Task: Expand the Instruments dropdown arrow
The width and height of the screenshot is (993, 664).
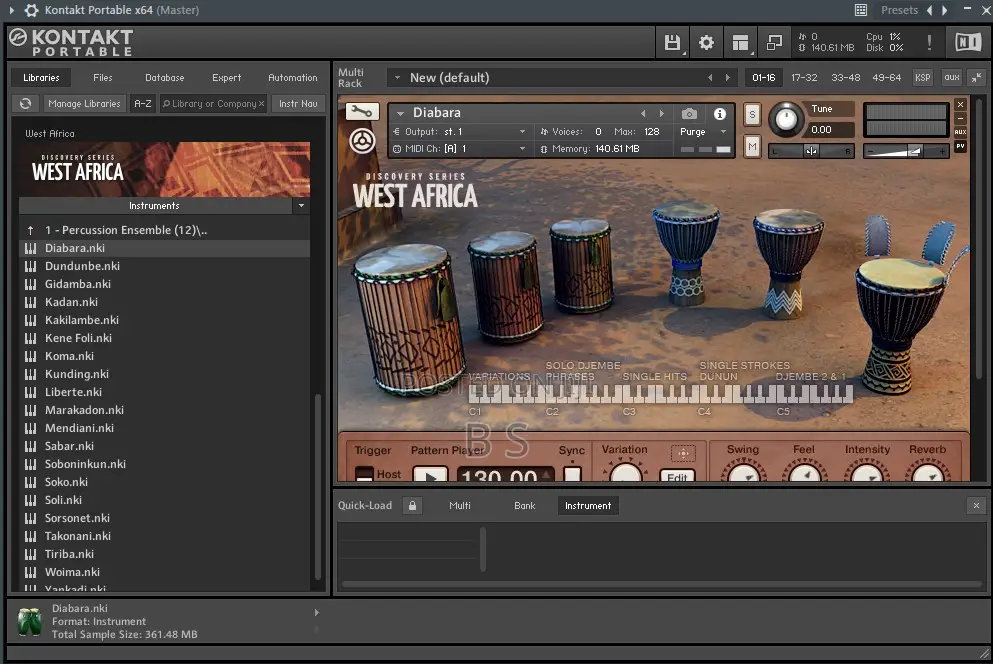Action: click(x=301, y=206)
